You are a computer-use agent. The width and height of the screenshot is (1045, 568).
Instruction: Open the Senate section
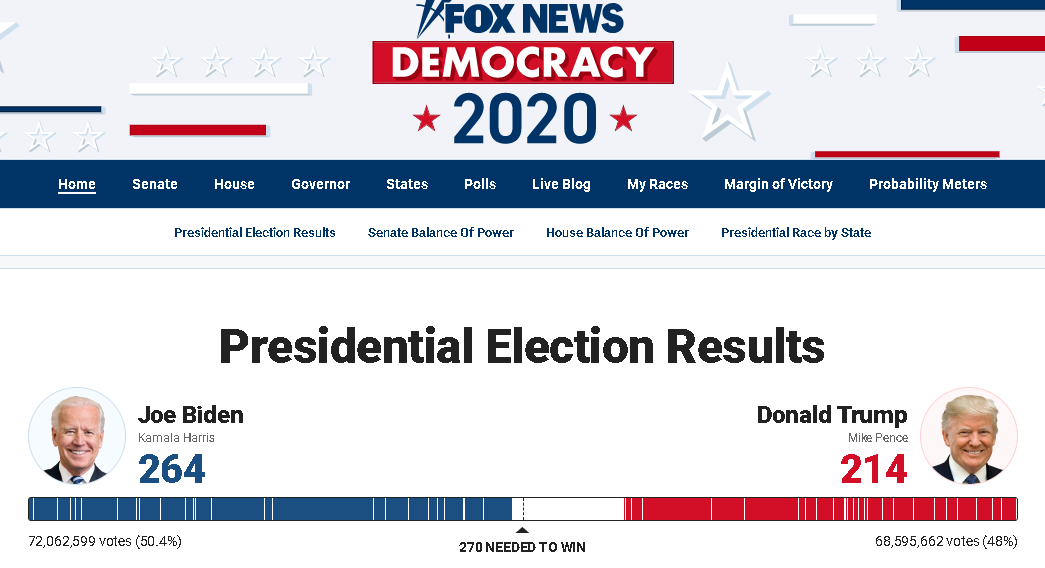[x=155, y=184]
